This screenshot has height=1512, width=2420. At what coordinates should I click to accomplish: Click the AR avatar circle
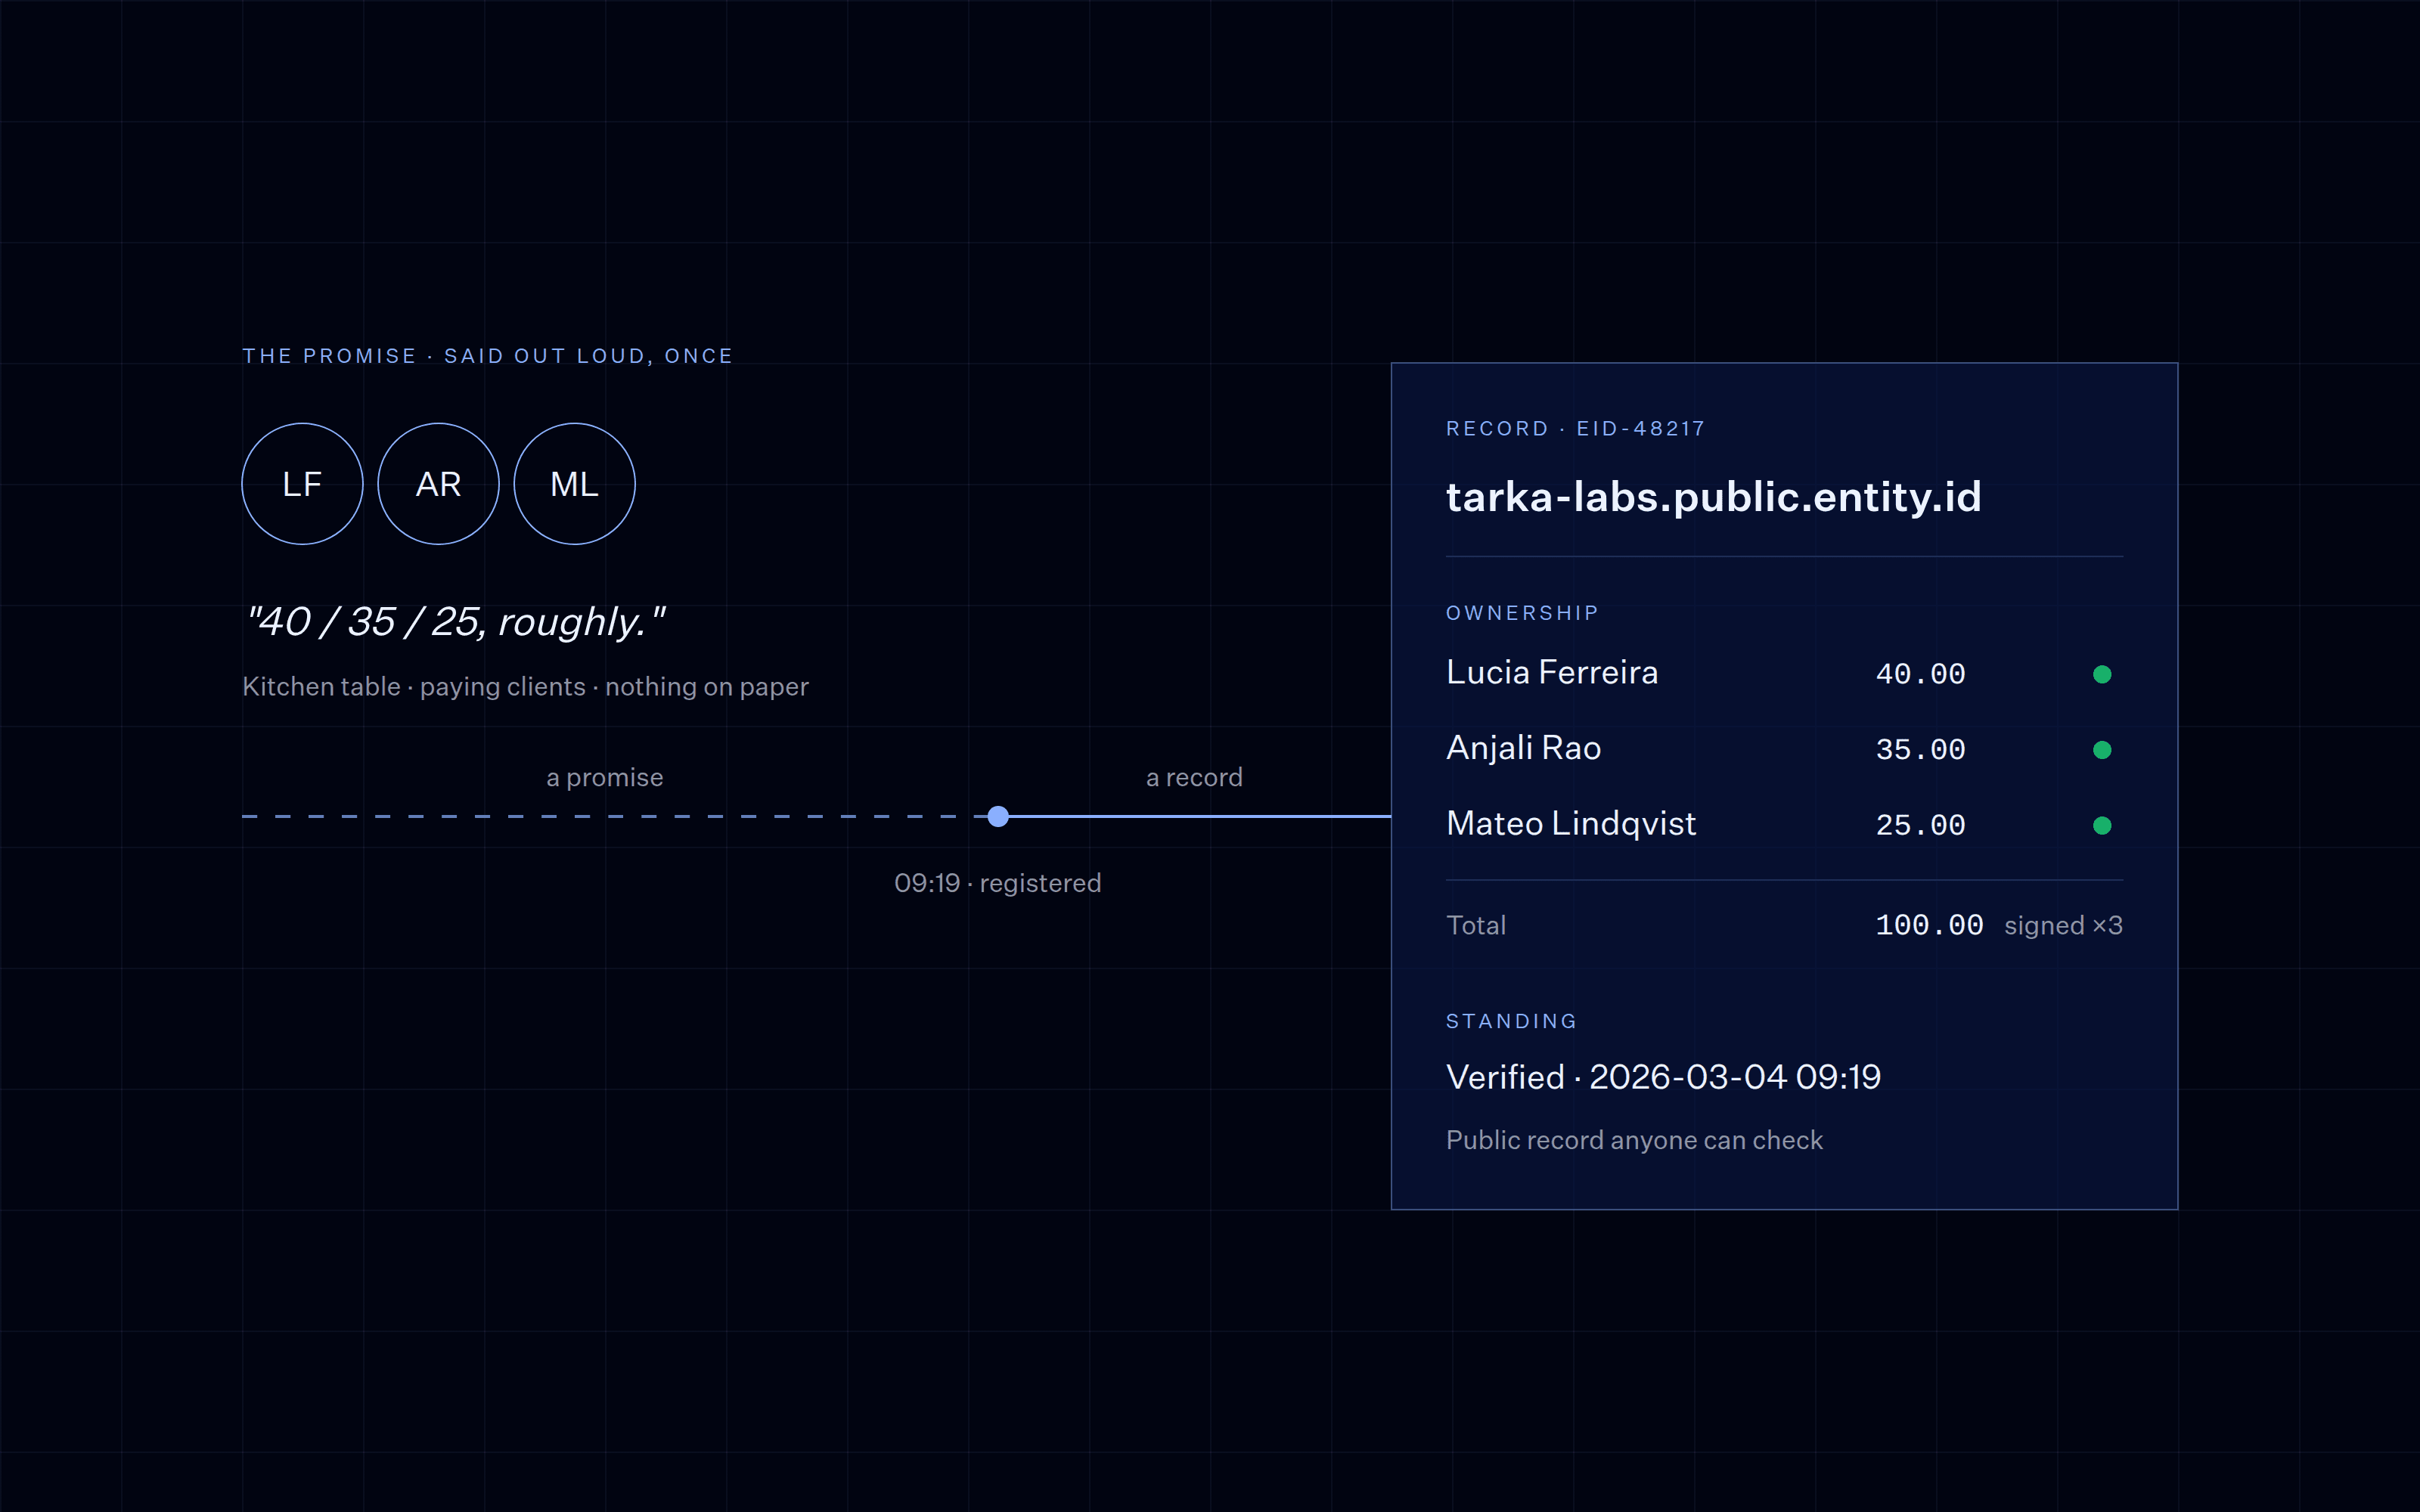pyautogui.click(x=438, y=484)
